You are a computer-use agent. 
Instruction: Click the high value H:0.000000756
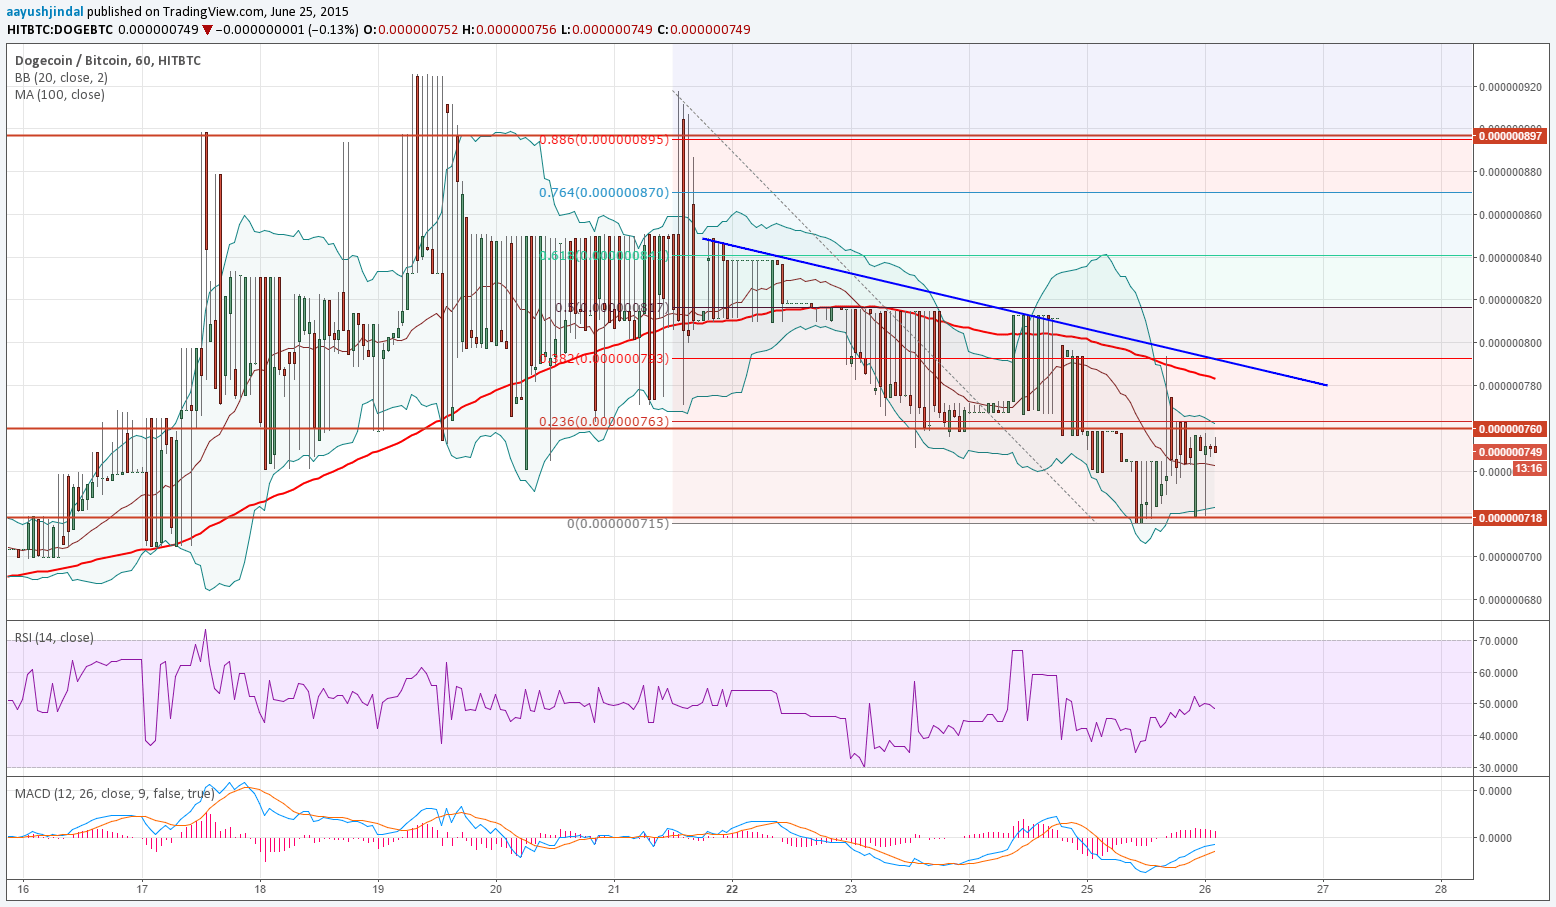(508, 30)
